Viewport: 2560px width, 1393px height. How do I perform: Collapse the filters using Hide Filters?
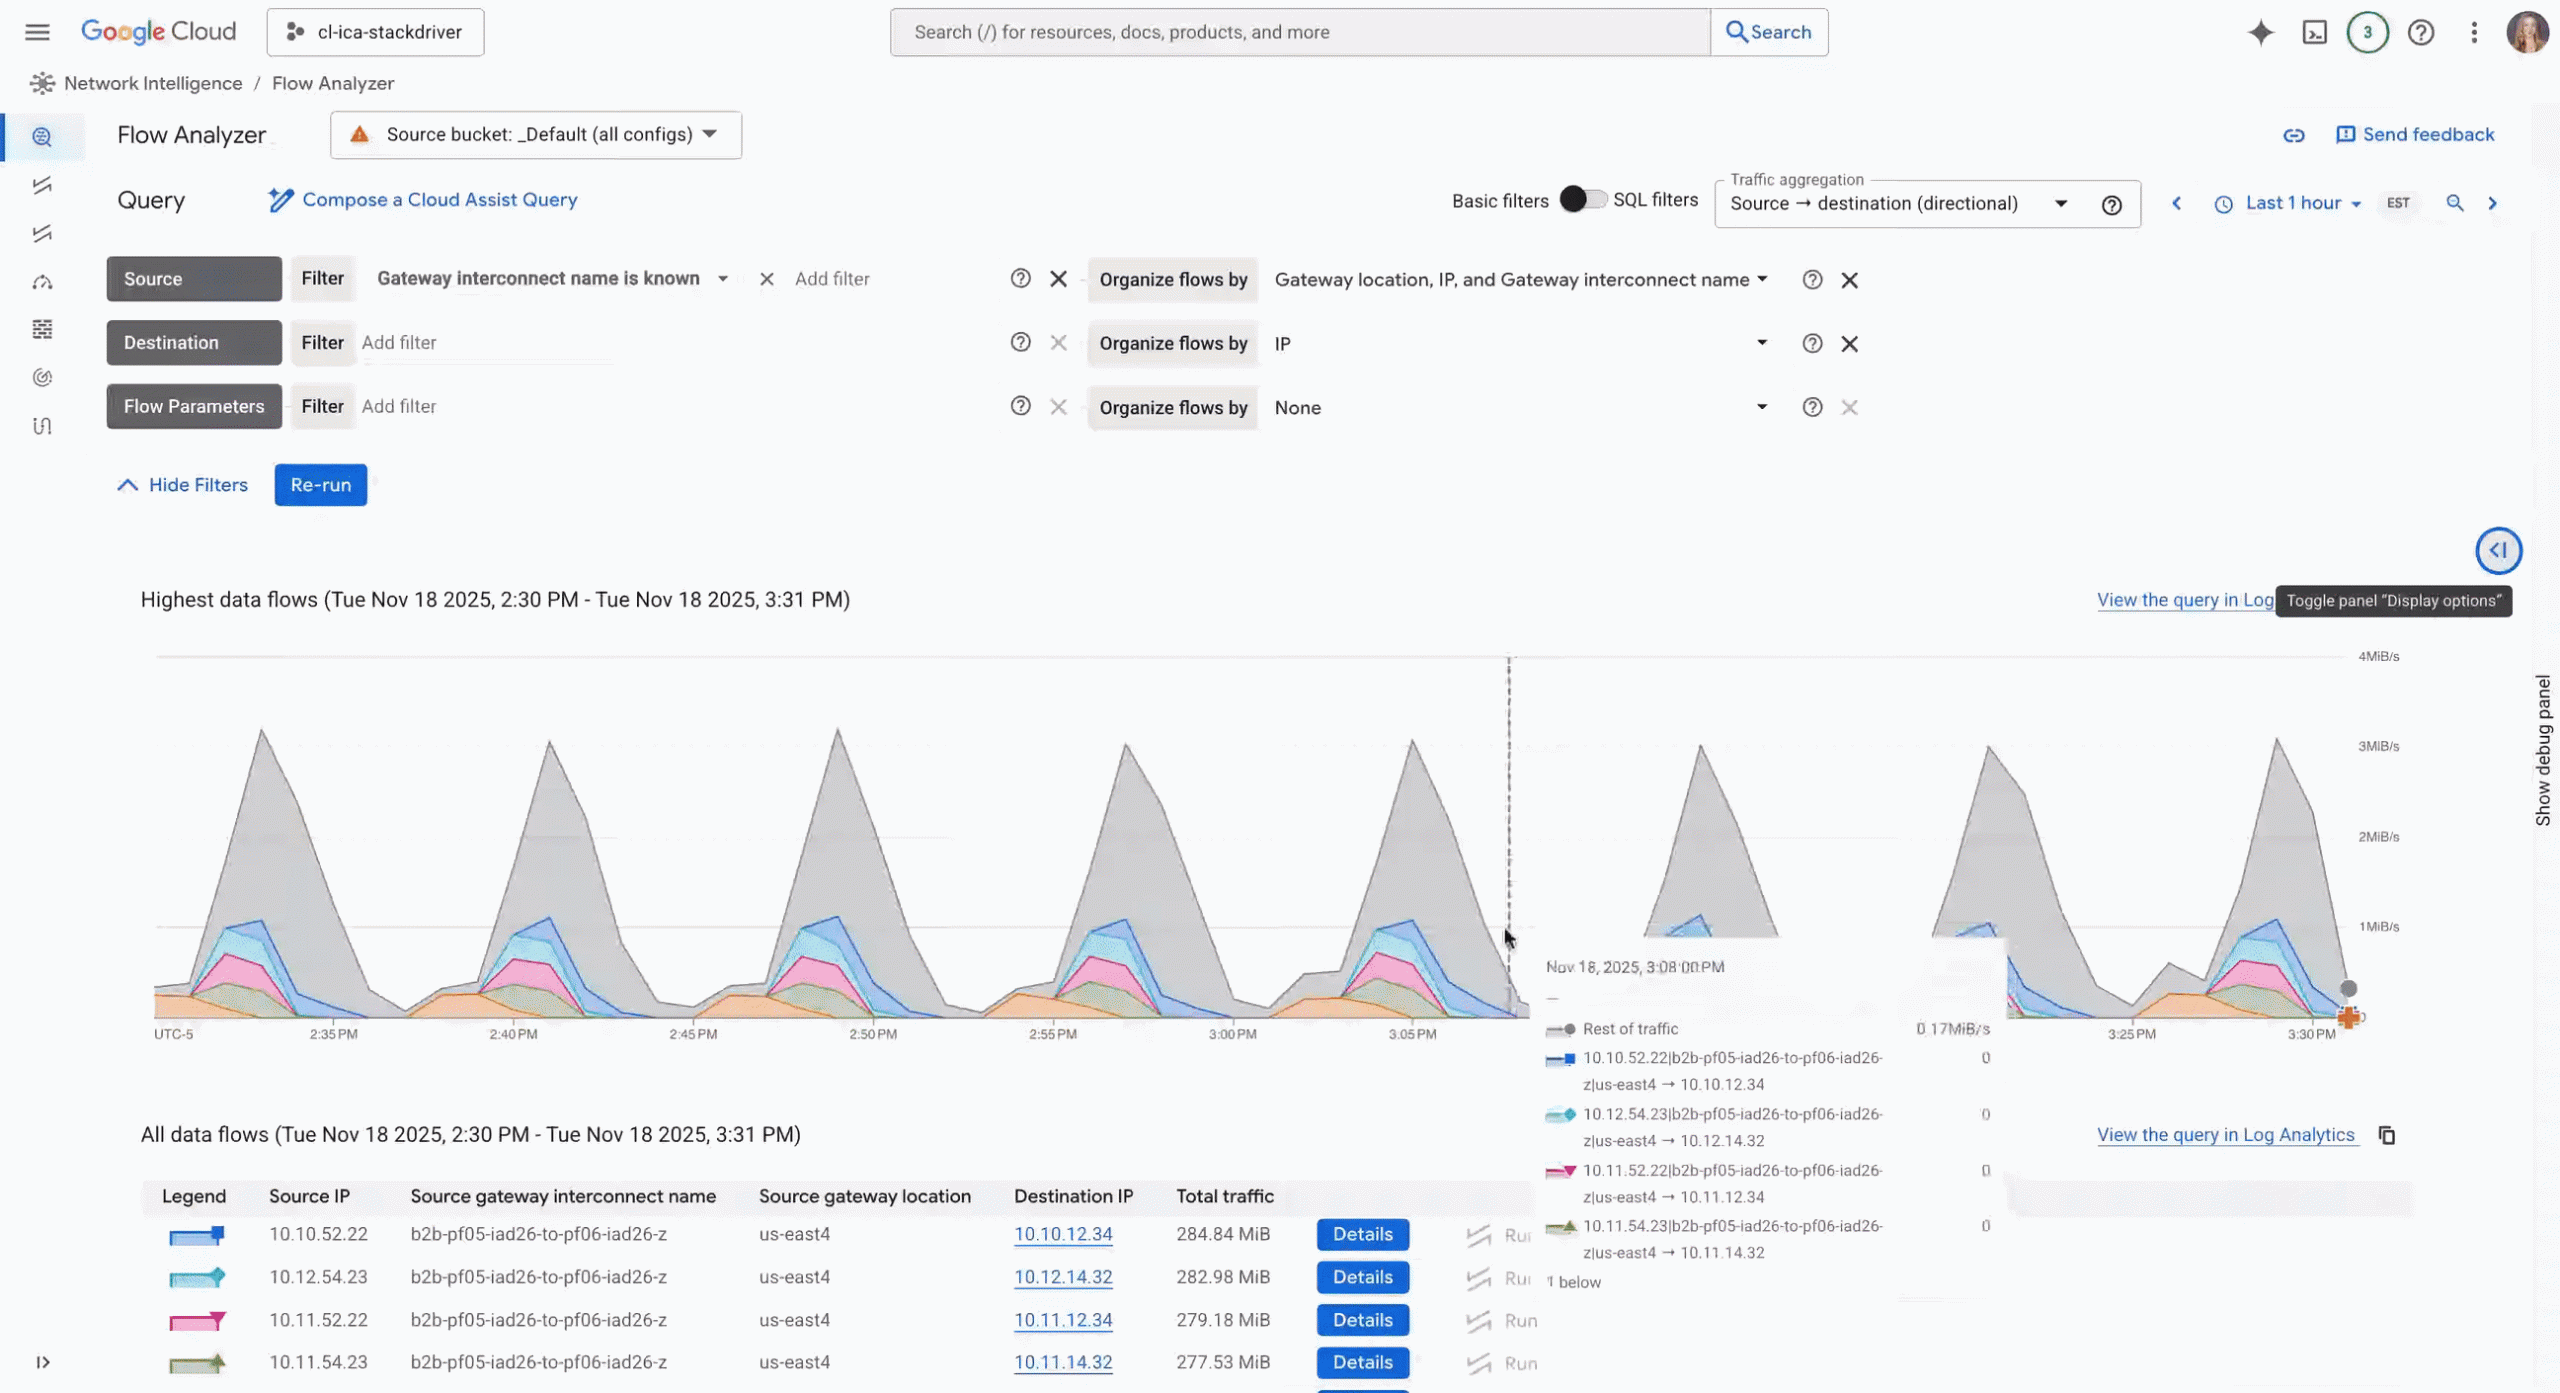click(x=181, y=484)
